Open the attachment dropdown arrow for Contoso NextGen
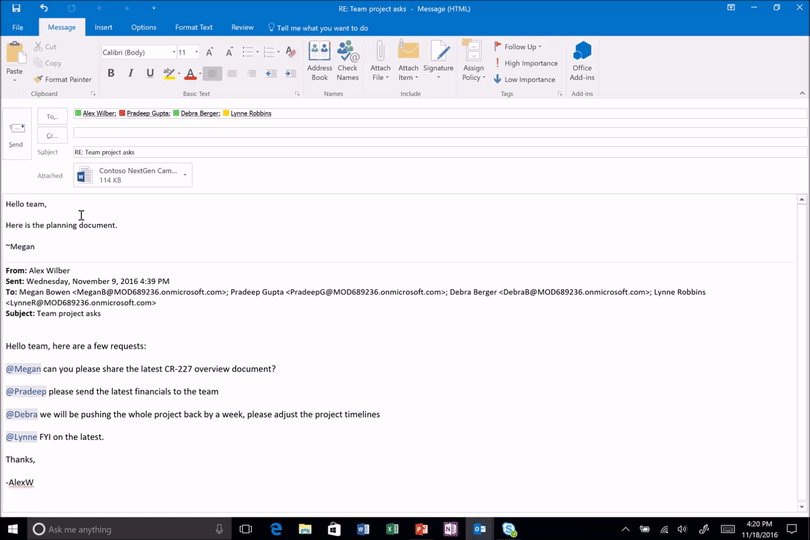 click(185, 175)
